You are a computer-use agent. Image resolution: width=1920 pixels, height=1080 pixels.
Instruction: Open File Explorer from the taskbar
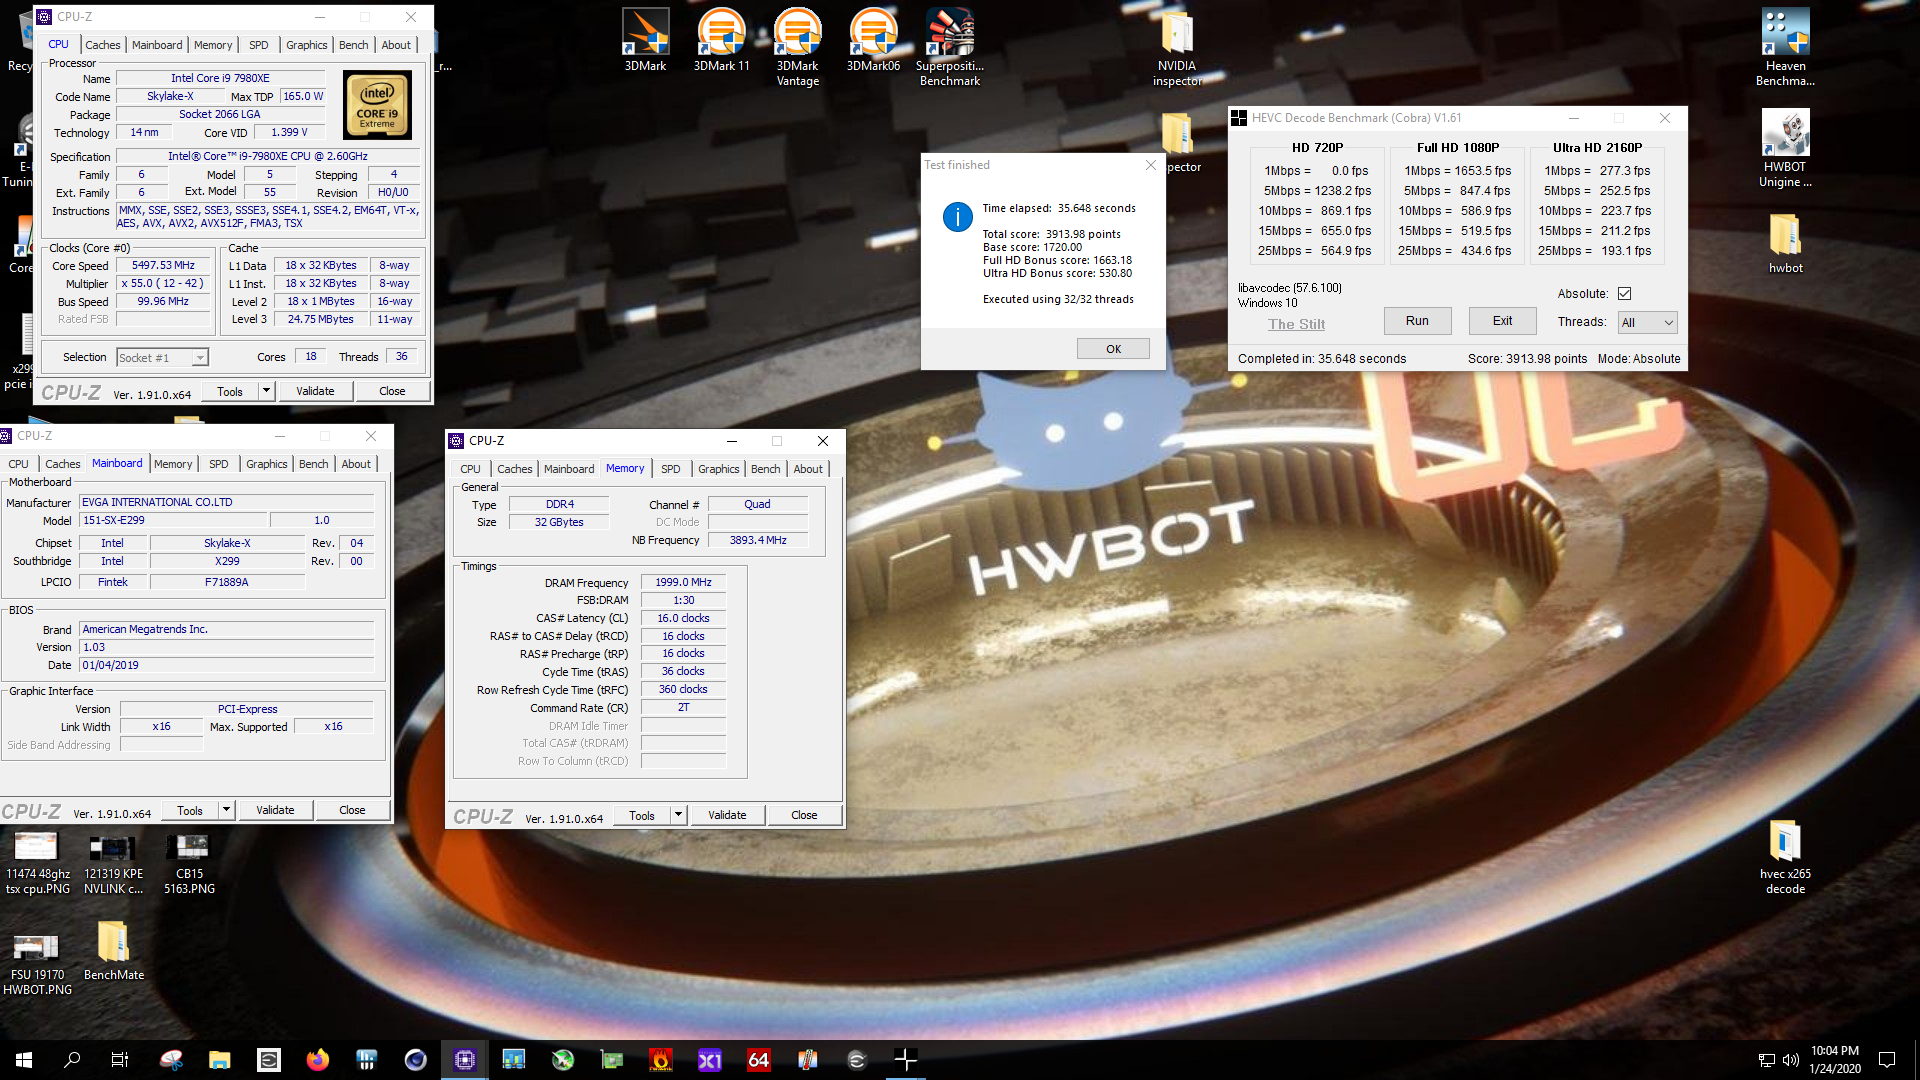[x=220, y=1060]
